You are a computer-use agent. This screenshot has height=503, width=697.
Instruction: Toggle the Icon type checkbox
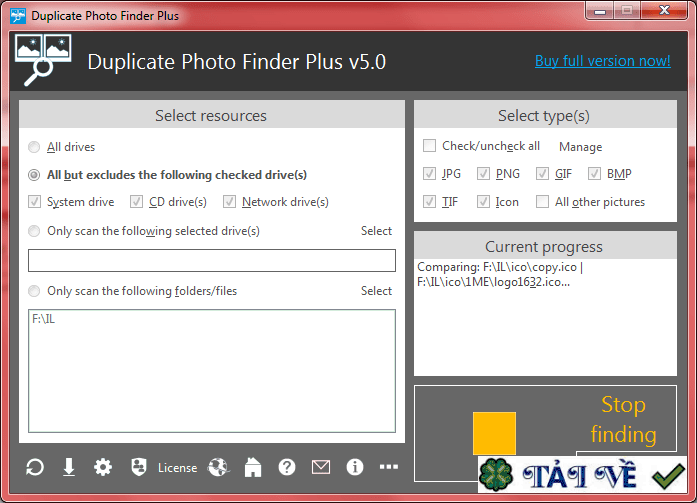484,202
